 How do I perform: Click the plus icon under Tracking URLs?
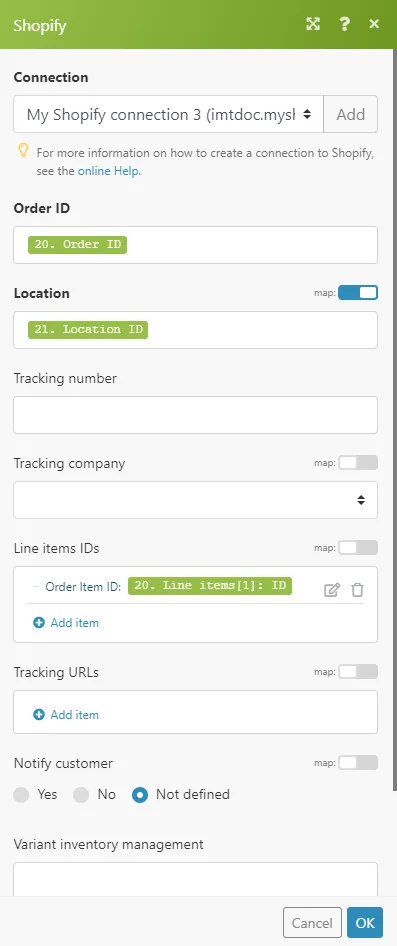39,715
